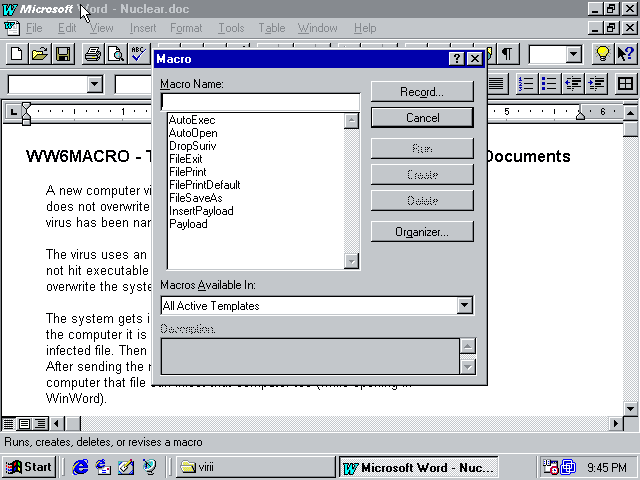Switch to Page Layout view icon

click(x=24, y=424)
